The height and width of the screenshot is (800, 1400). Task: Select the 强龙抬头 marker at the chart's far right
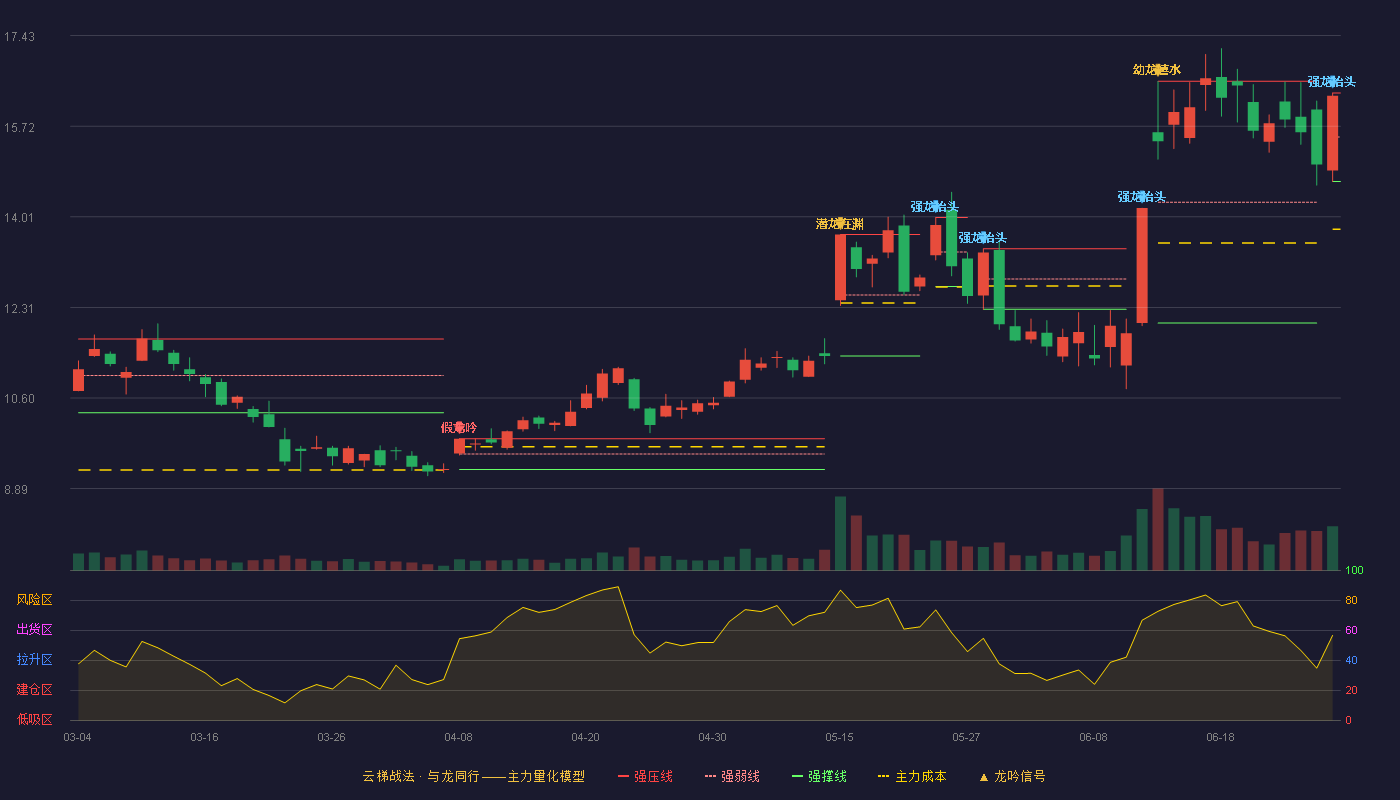pyautogui.click(x=1332, y=82)
